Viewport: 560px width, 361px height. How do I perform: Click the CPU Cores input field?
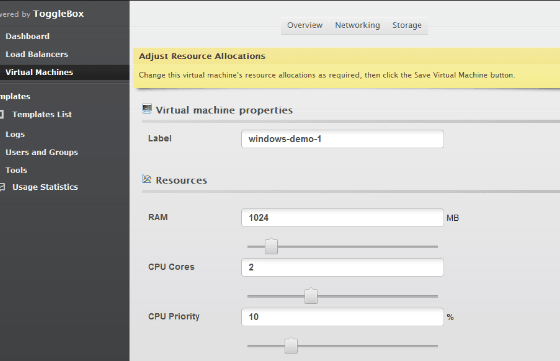click(342, 267)
